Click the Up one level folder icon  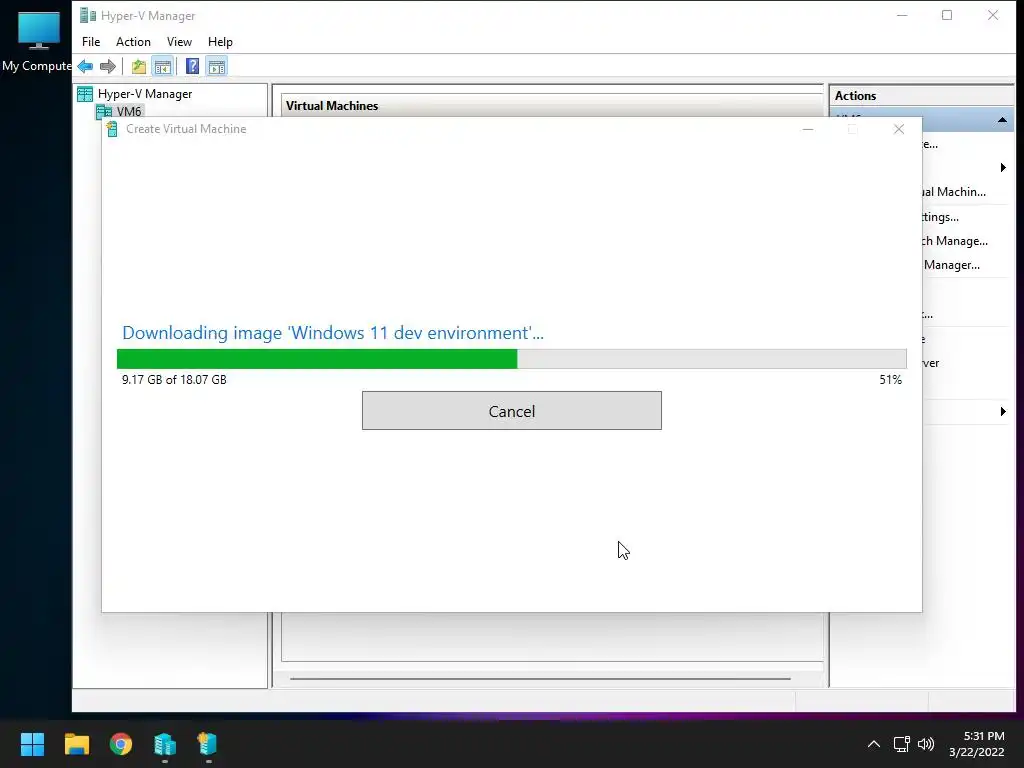pos(138,66)
